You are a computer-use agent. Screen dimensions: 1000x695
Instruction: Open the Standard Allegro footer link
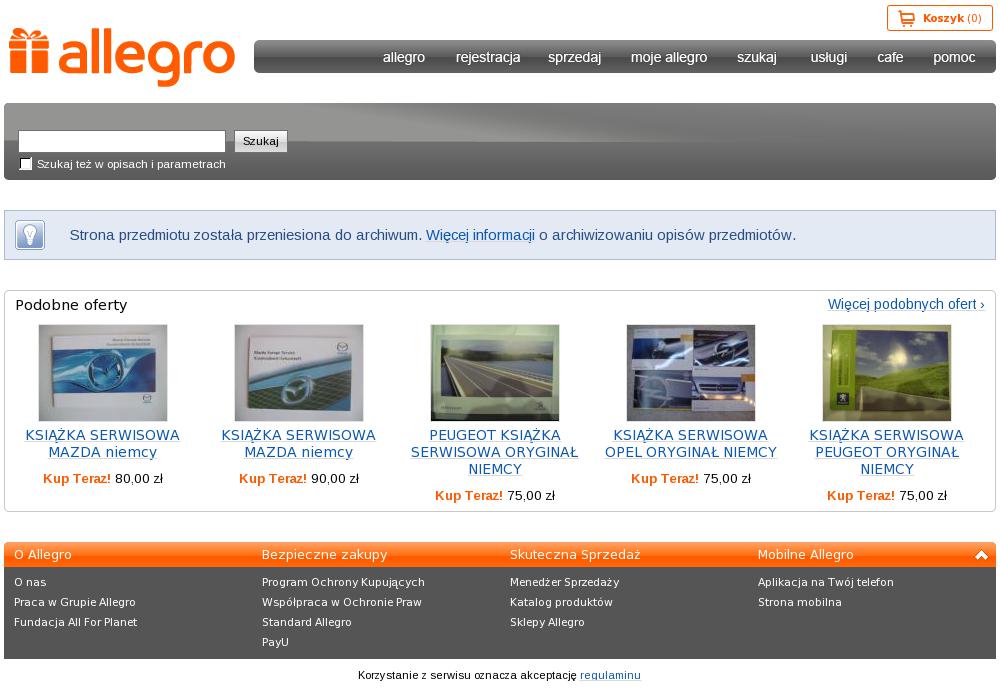click(x=307, y=622)
